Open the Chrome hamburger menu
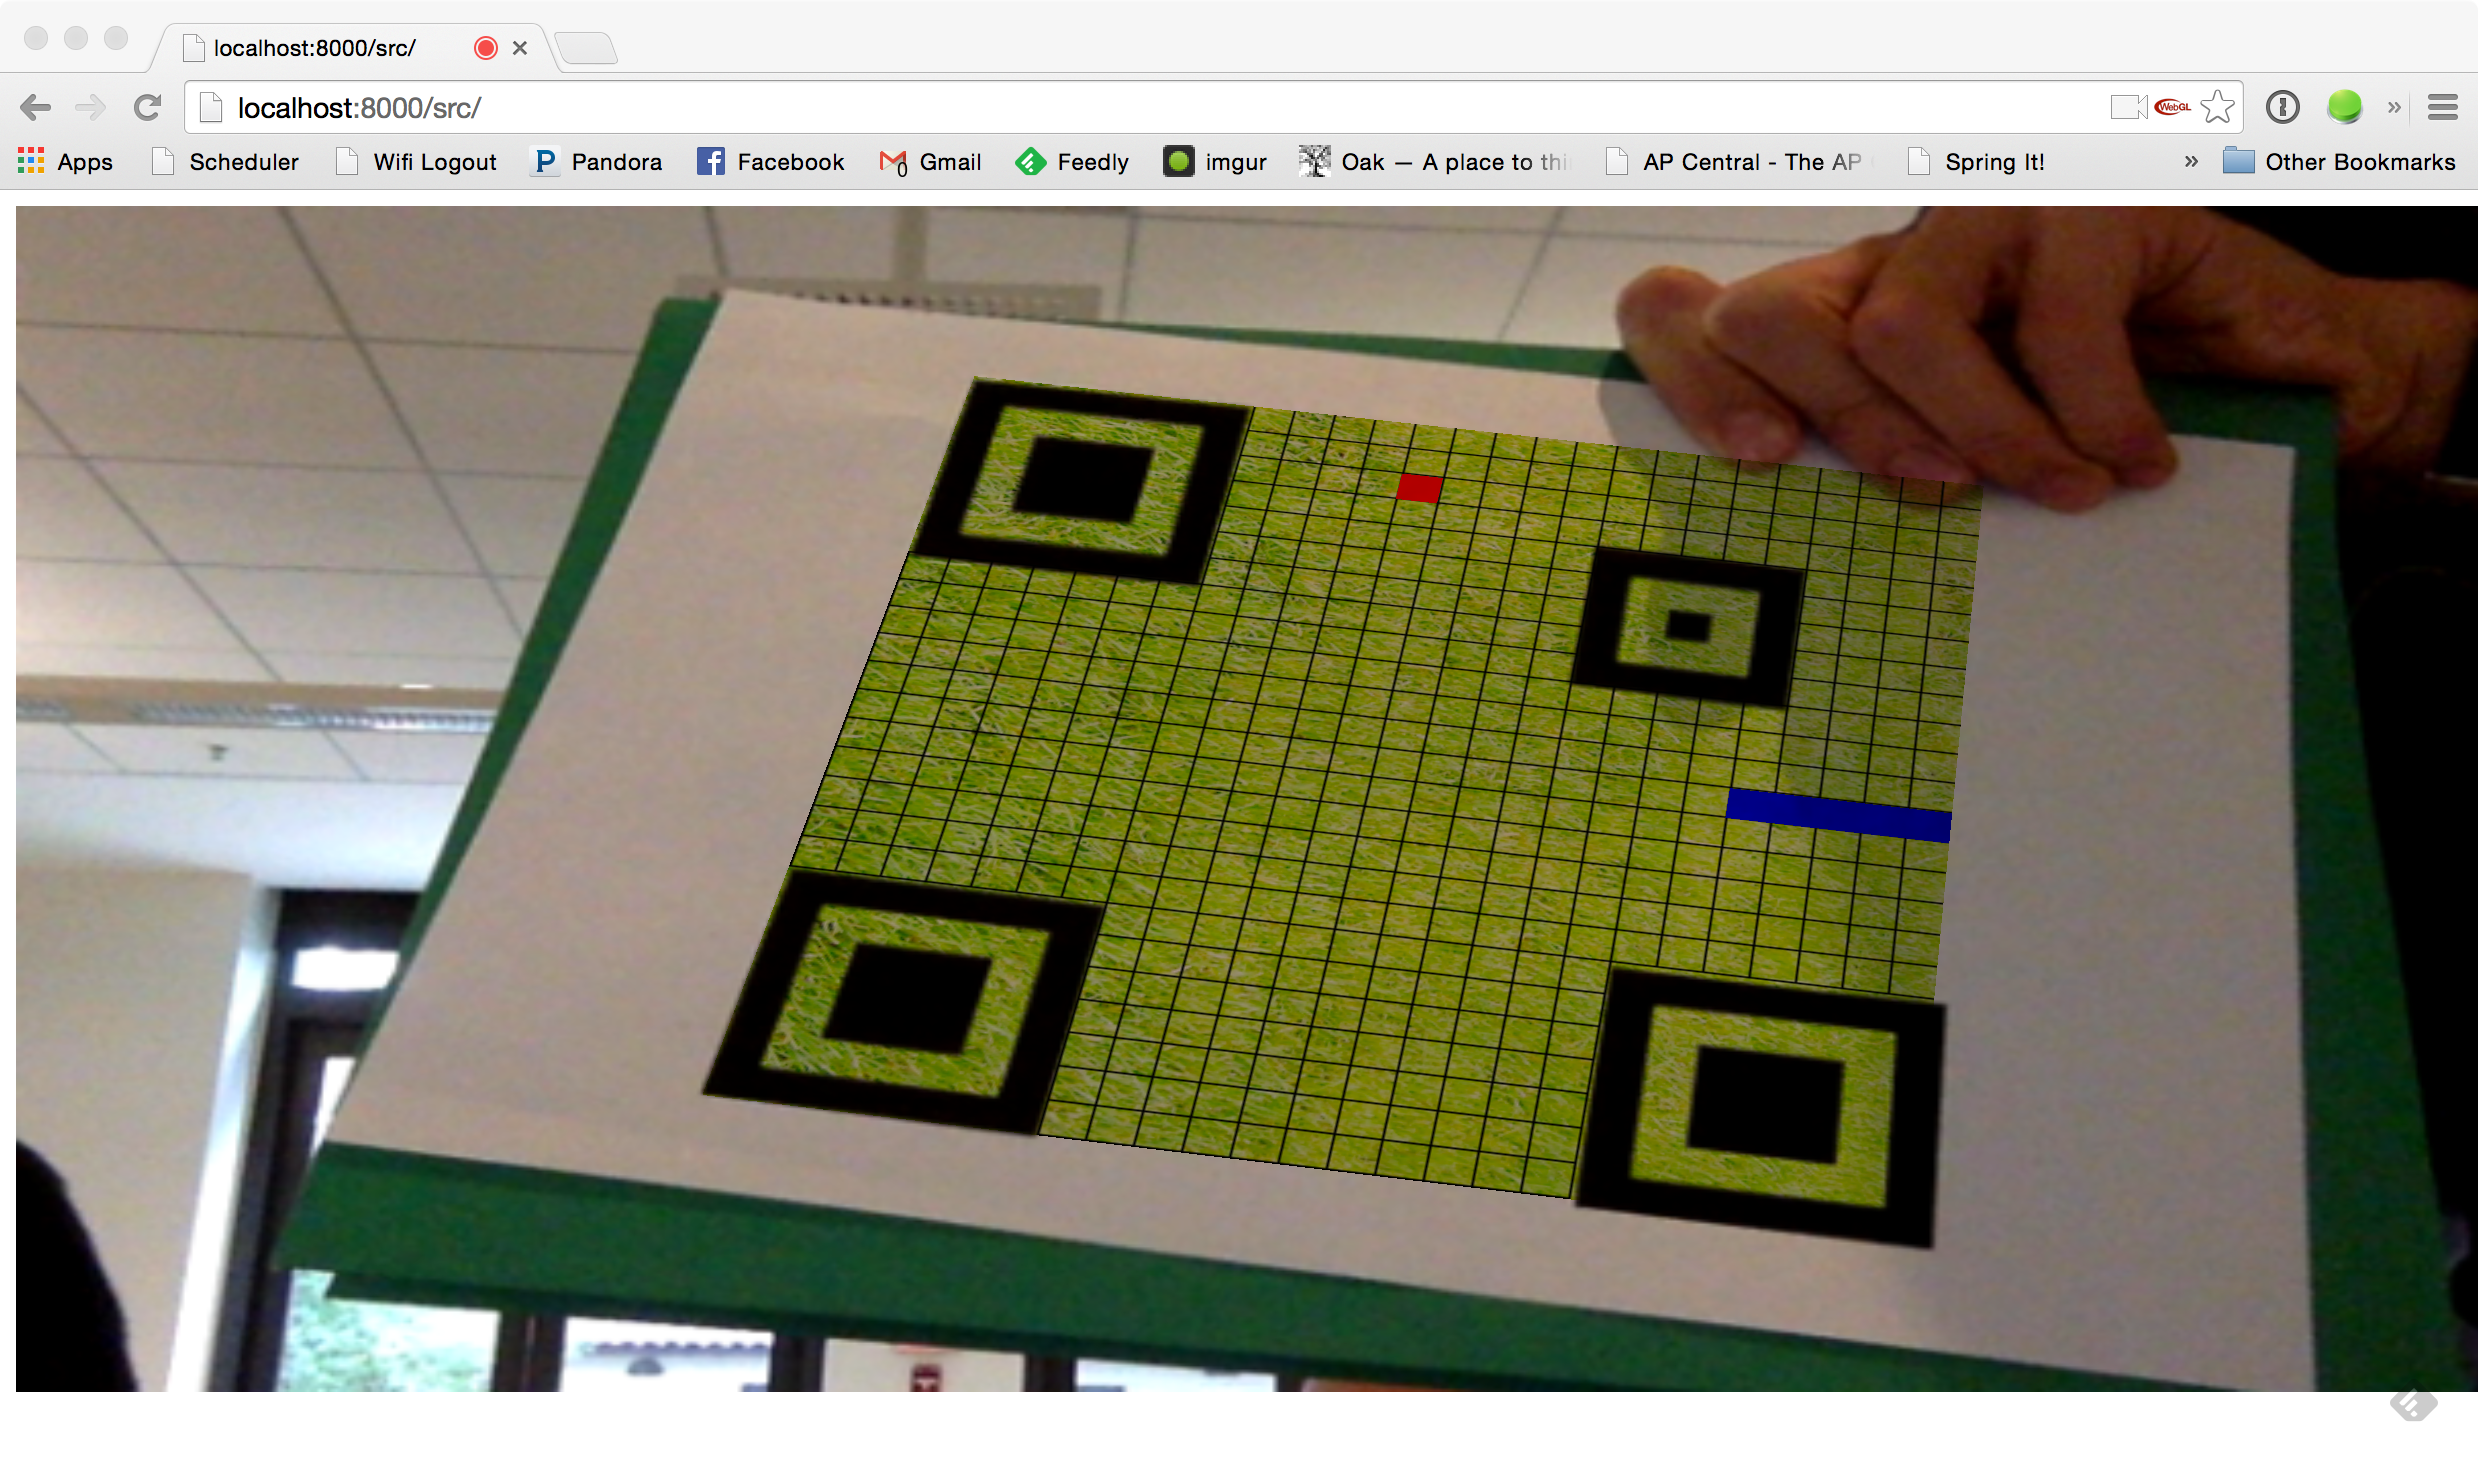The width and height of the screenshot is (2478, 1464). (2442, 107)
